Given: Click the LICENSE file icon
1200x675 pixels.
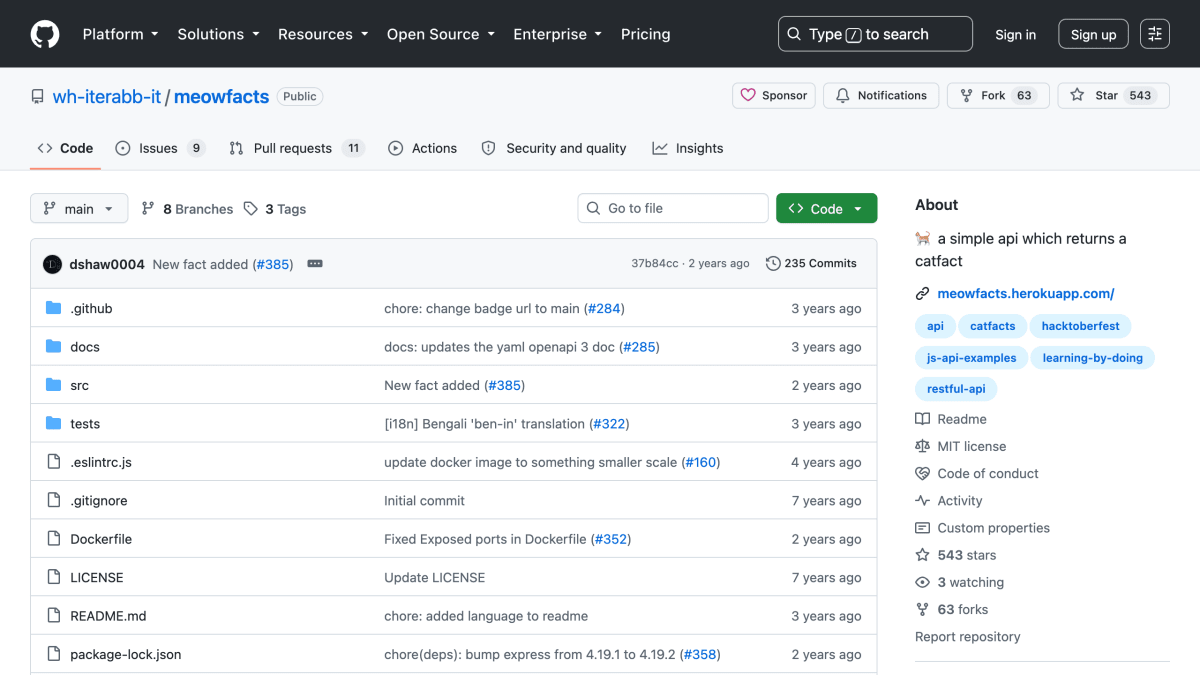Looking at the screenshot, I should 54,577.
